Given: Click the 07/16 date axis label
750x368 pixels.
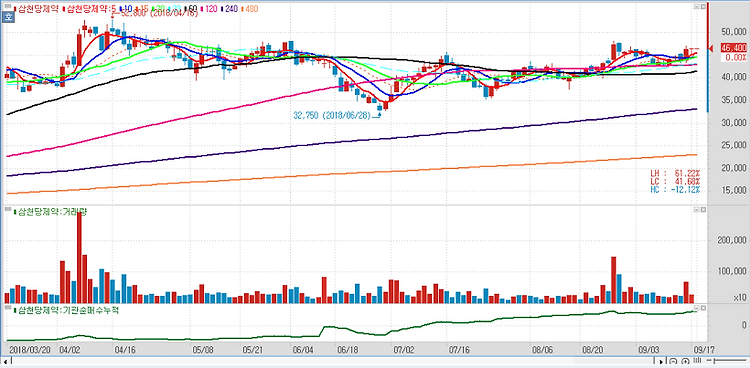Looking at the screenshot, I should point(458,349).
